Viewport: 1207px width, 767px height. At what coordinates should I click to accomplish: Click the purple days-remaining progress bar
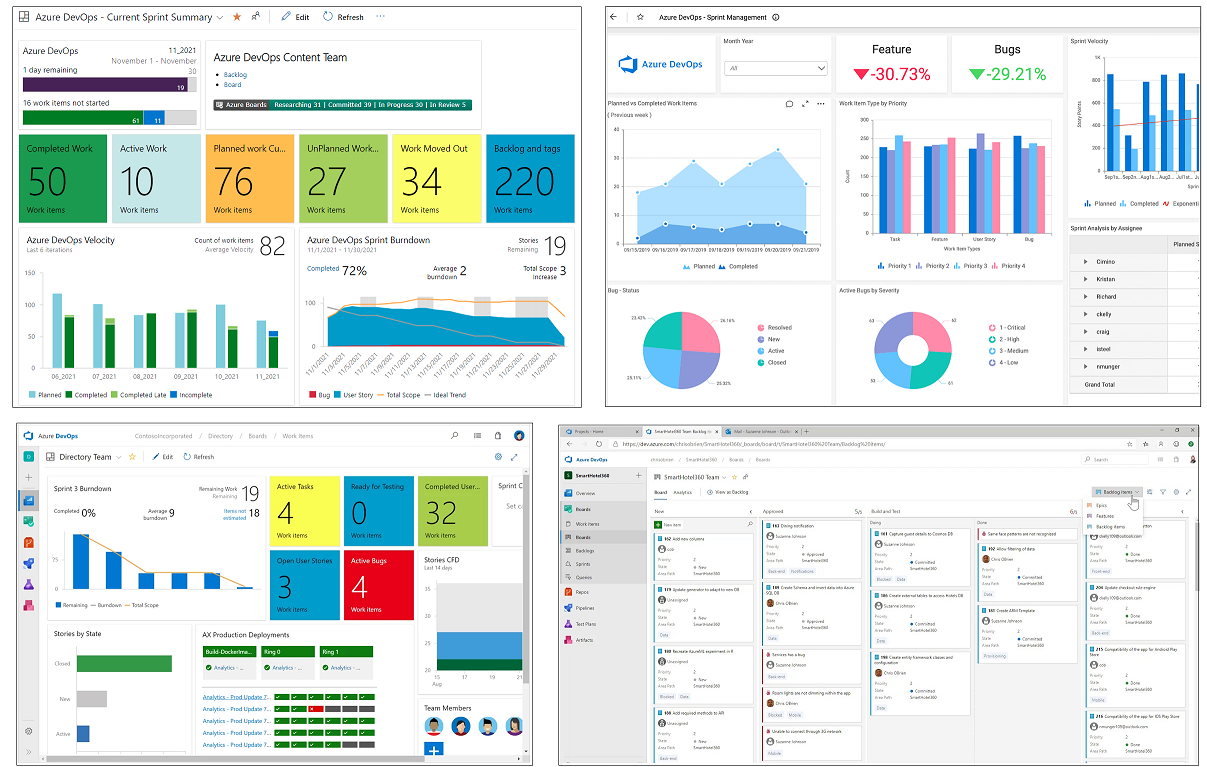pyautogui.click(x=105, y=87)
